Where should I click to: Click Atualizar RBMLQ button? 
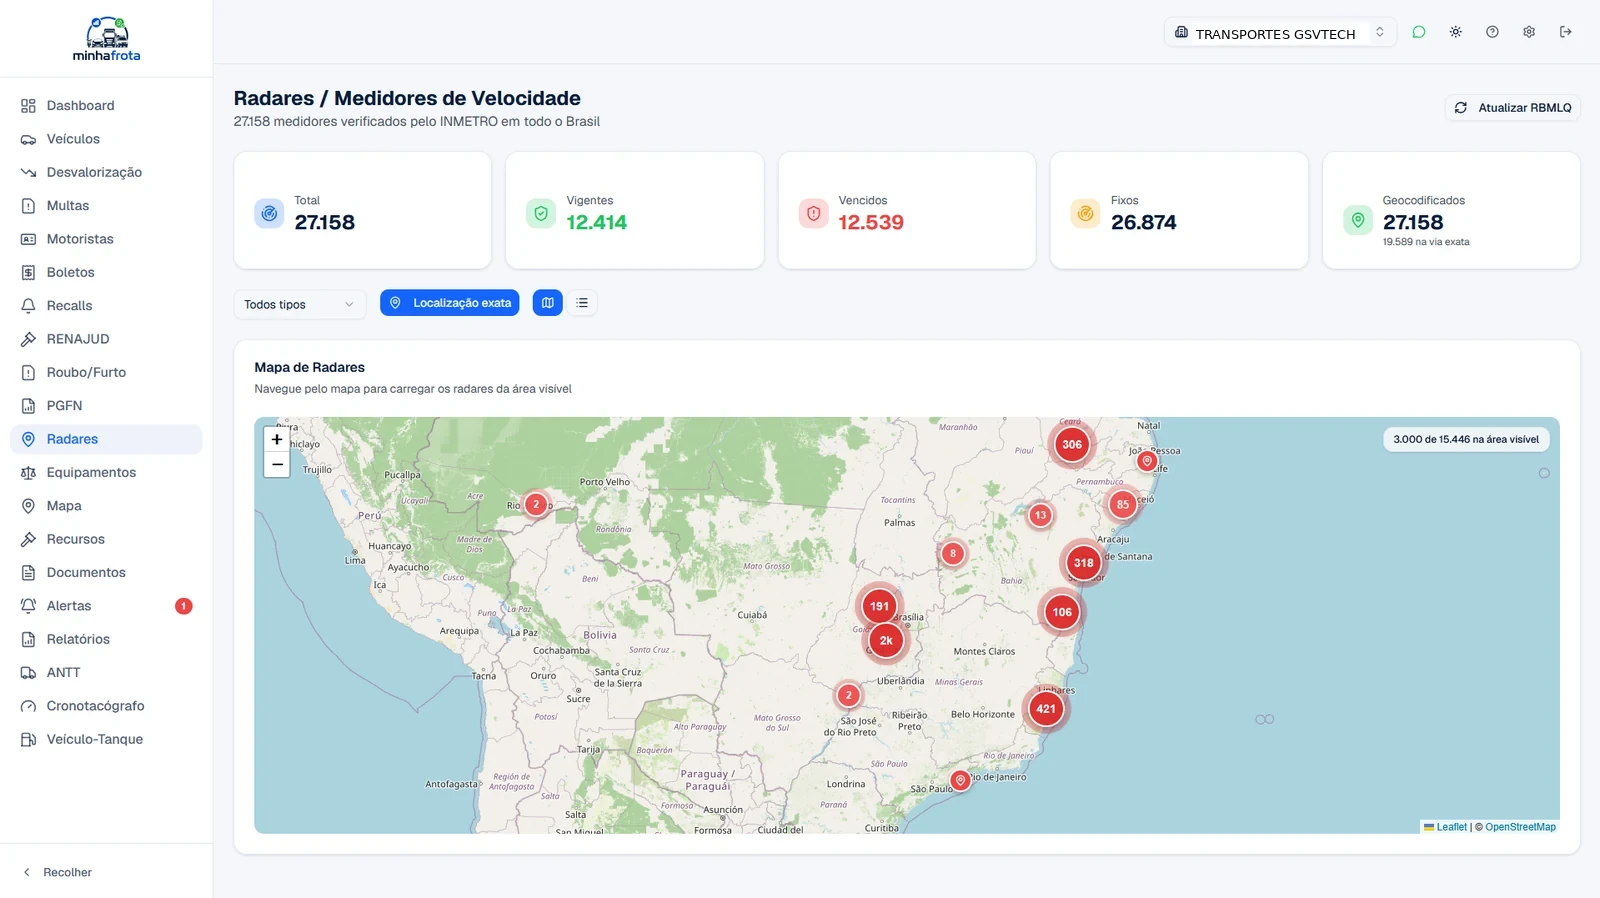coord(1513,108)
